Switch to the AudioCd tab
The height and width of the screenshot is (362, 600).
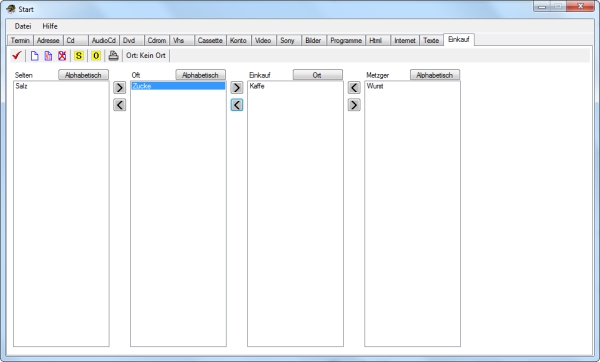point(104,40)
